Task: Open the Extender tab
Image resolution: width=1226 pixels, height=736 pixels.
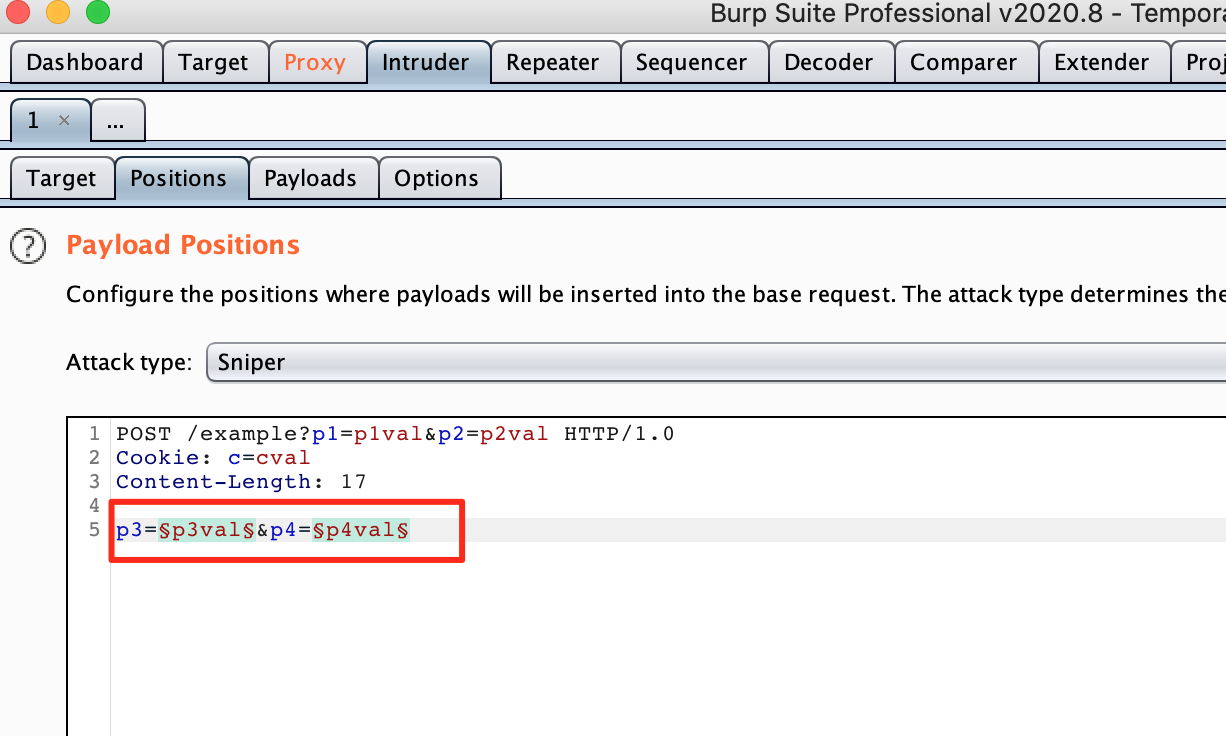Action: tap(1102, 62)
